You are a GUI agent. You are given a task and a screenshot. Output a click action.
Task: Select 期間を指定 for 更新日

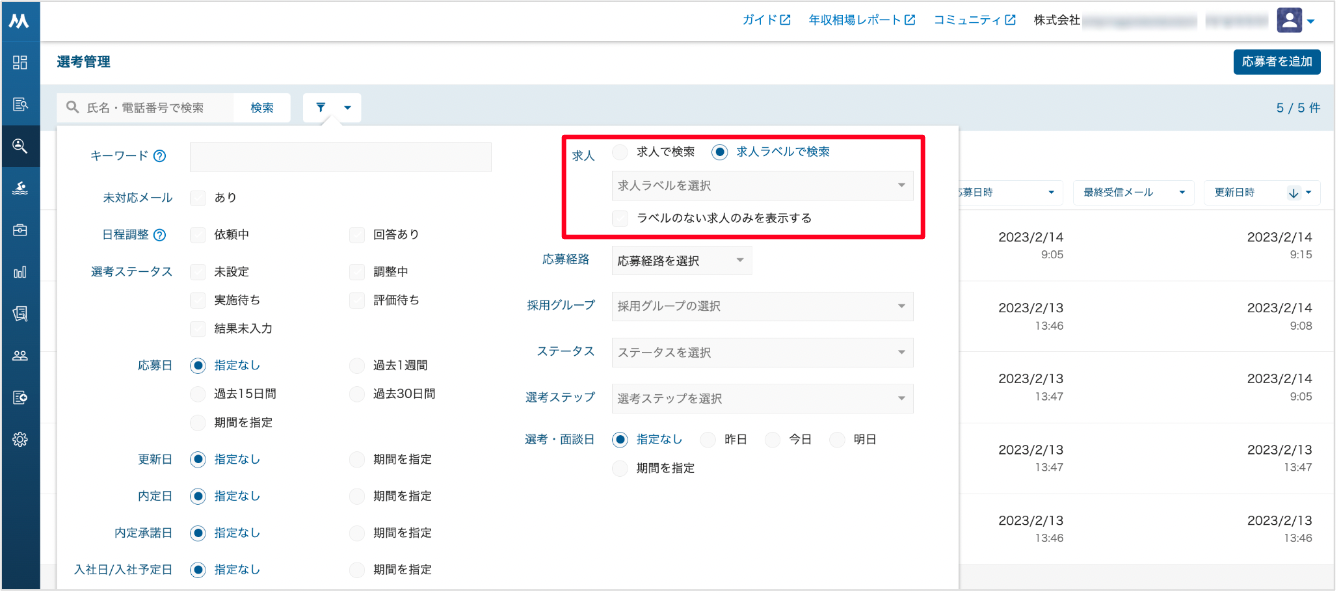pos(357,460)
